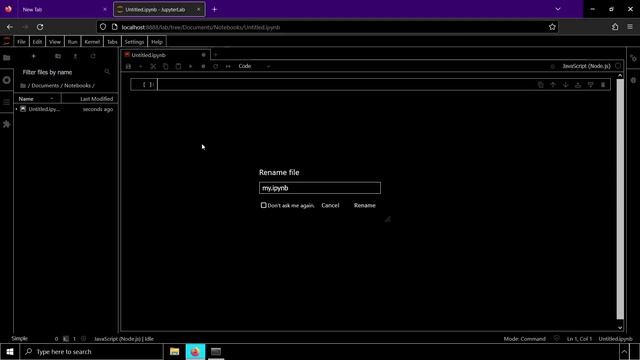Open the Kernel menu
The height and width of the screenshot is (360, 640).
click(92, 42)
